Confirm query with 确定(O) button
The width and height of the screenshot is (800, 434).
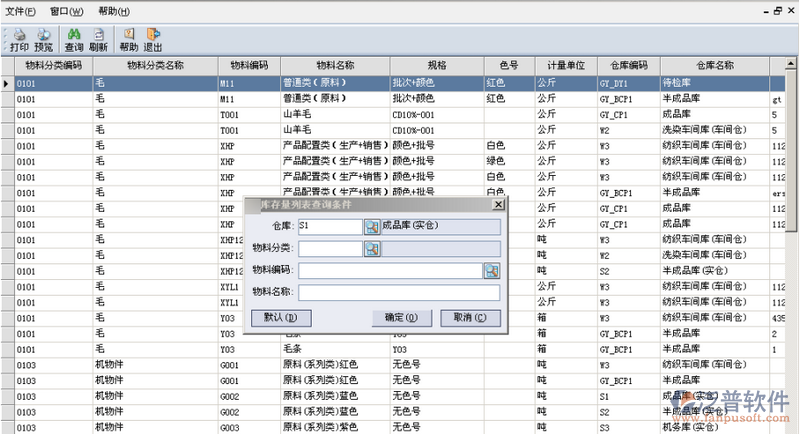(x=401, y=317)
